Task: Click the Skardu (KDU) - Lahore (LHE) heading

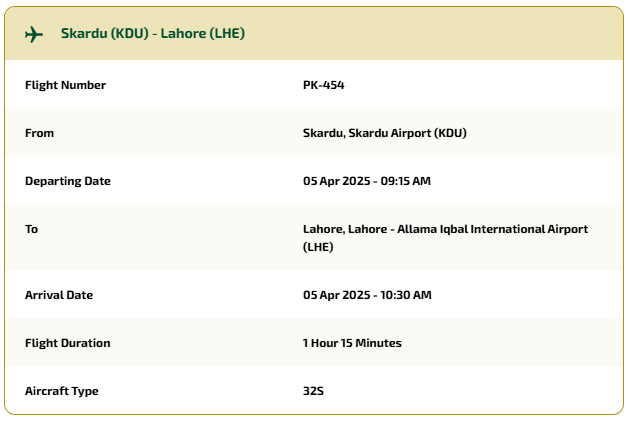Action: point(153,33)
